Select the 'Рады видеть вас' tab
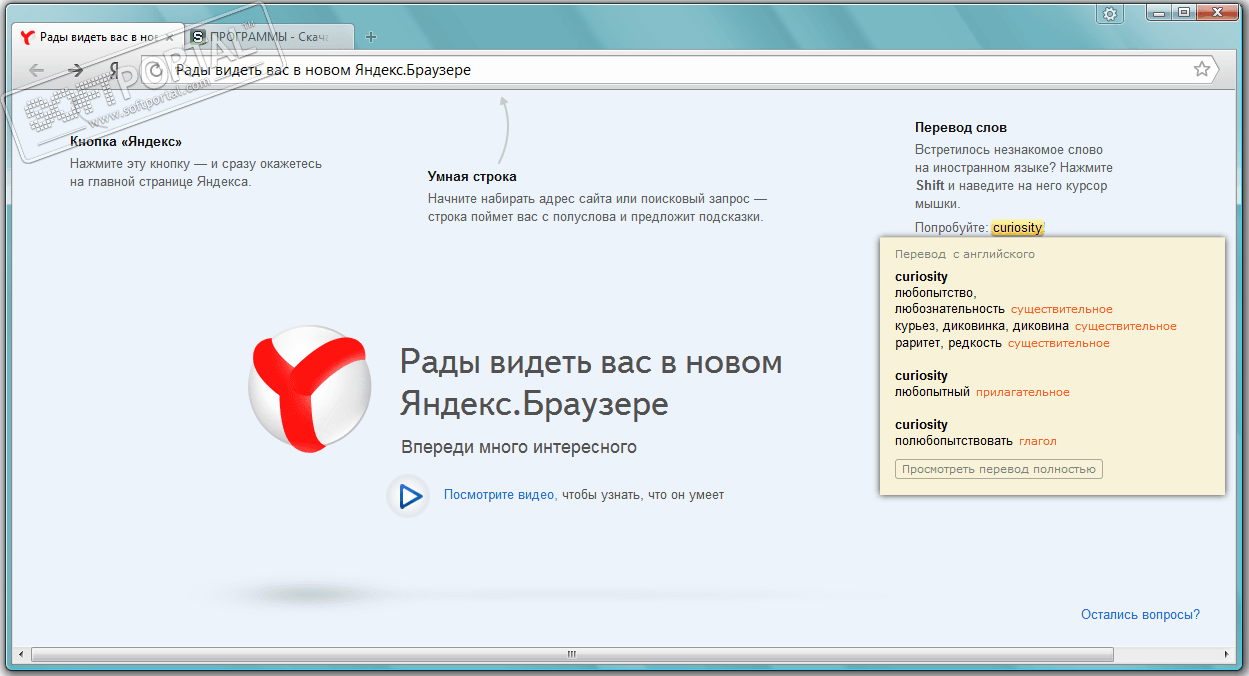Screen dimensions: 1249x676 [98, 37]
